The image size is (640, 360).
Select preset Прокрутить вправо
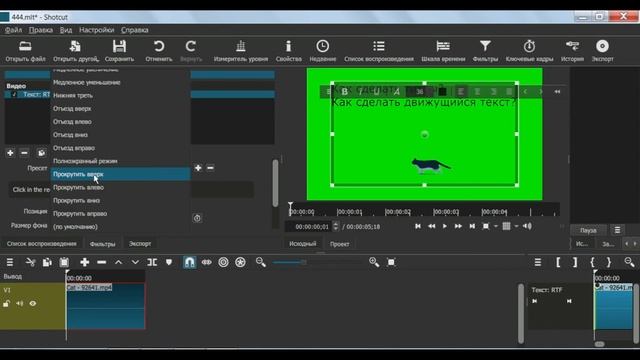pyautogui.click(x=120, y=213)
